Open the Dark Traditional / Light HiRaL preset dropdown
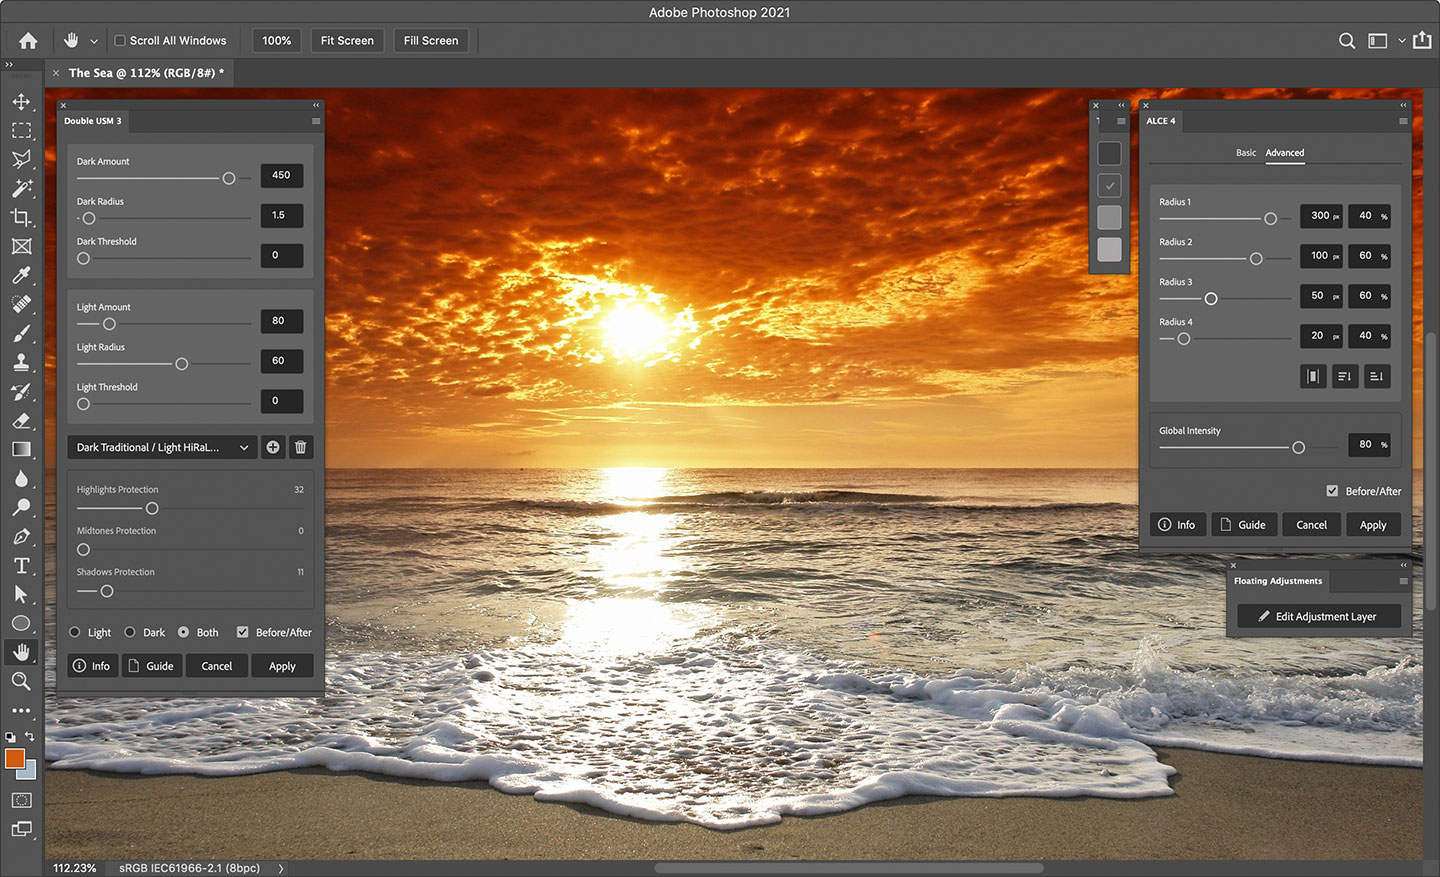1440x877 pixels. [161, 447]
